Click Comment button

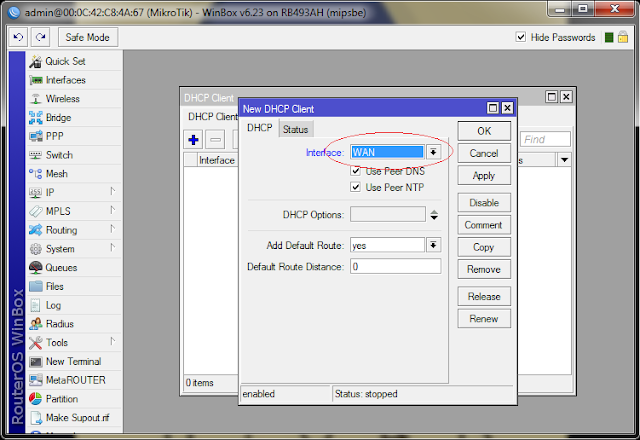[x=484, y=225]
